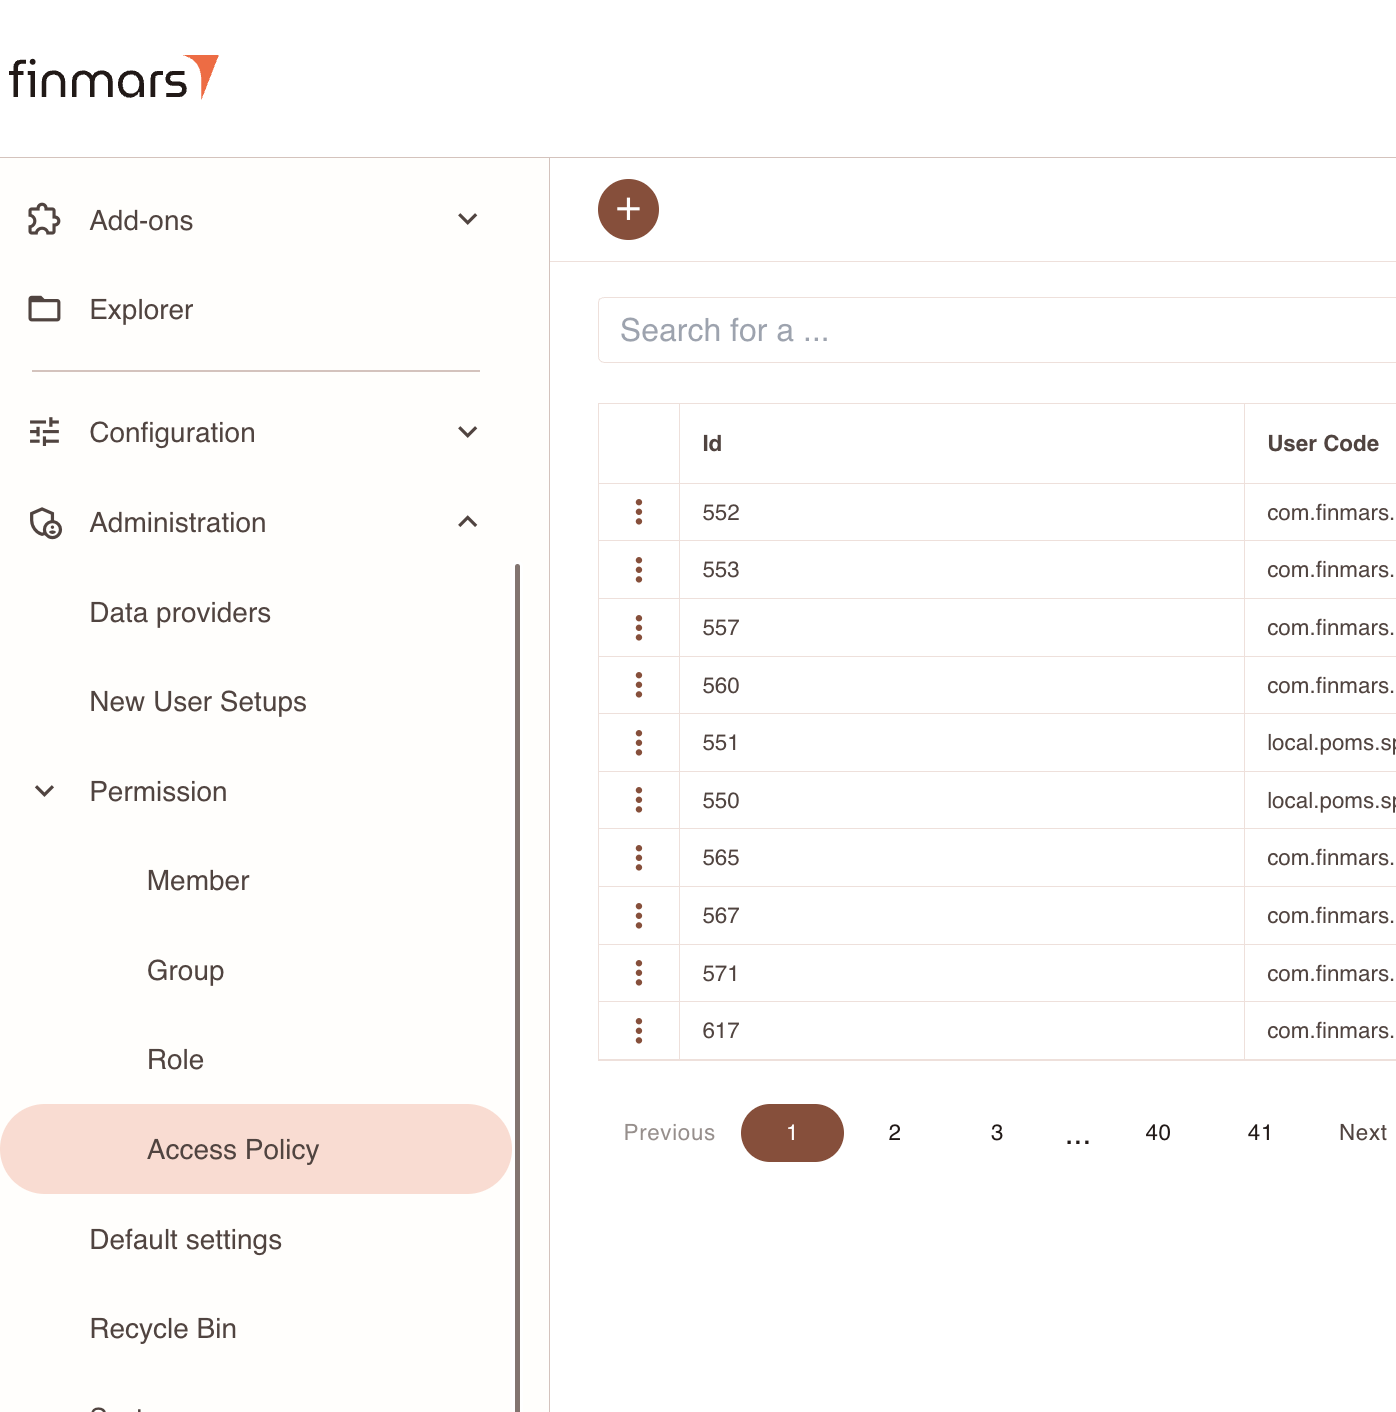
Task: Collapse the Permission submenu chevron
Action: click(45, 791)
